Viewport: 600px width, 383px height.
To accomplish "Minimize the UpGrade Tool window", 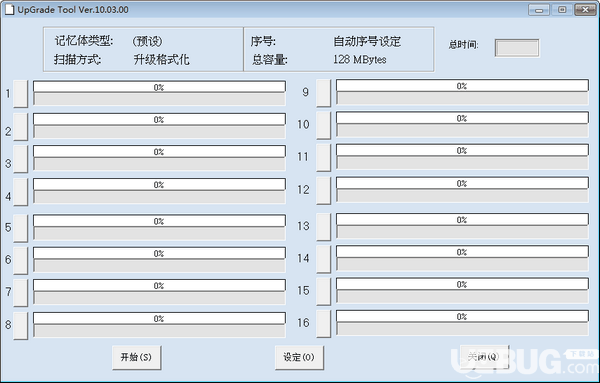I will [x=539, y=10].
